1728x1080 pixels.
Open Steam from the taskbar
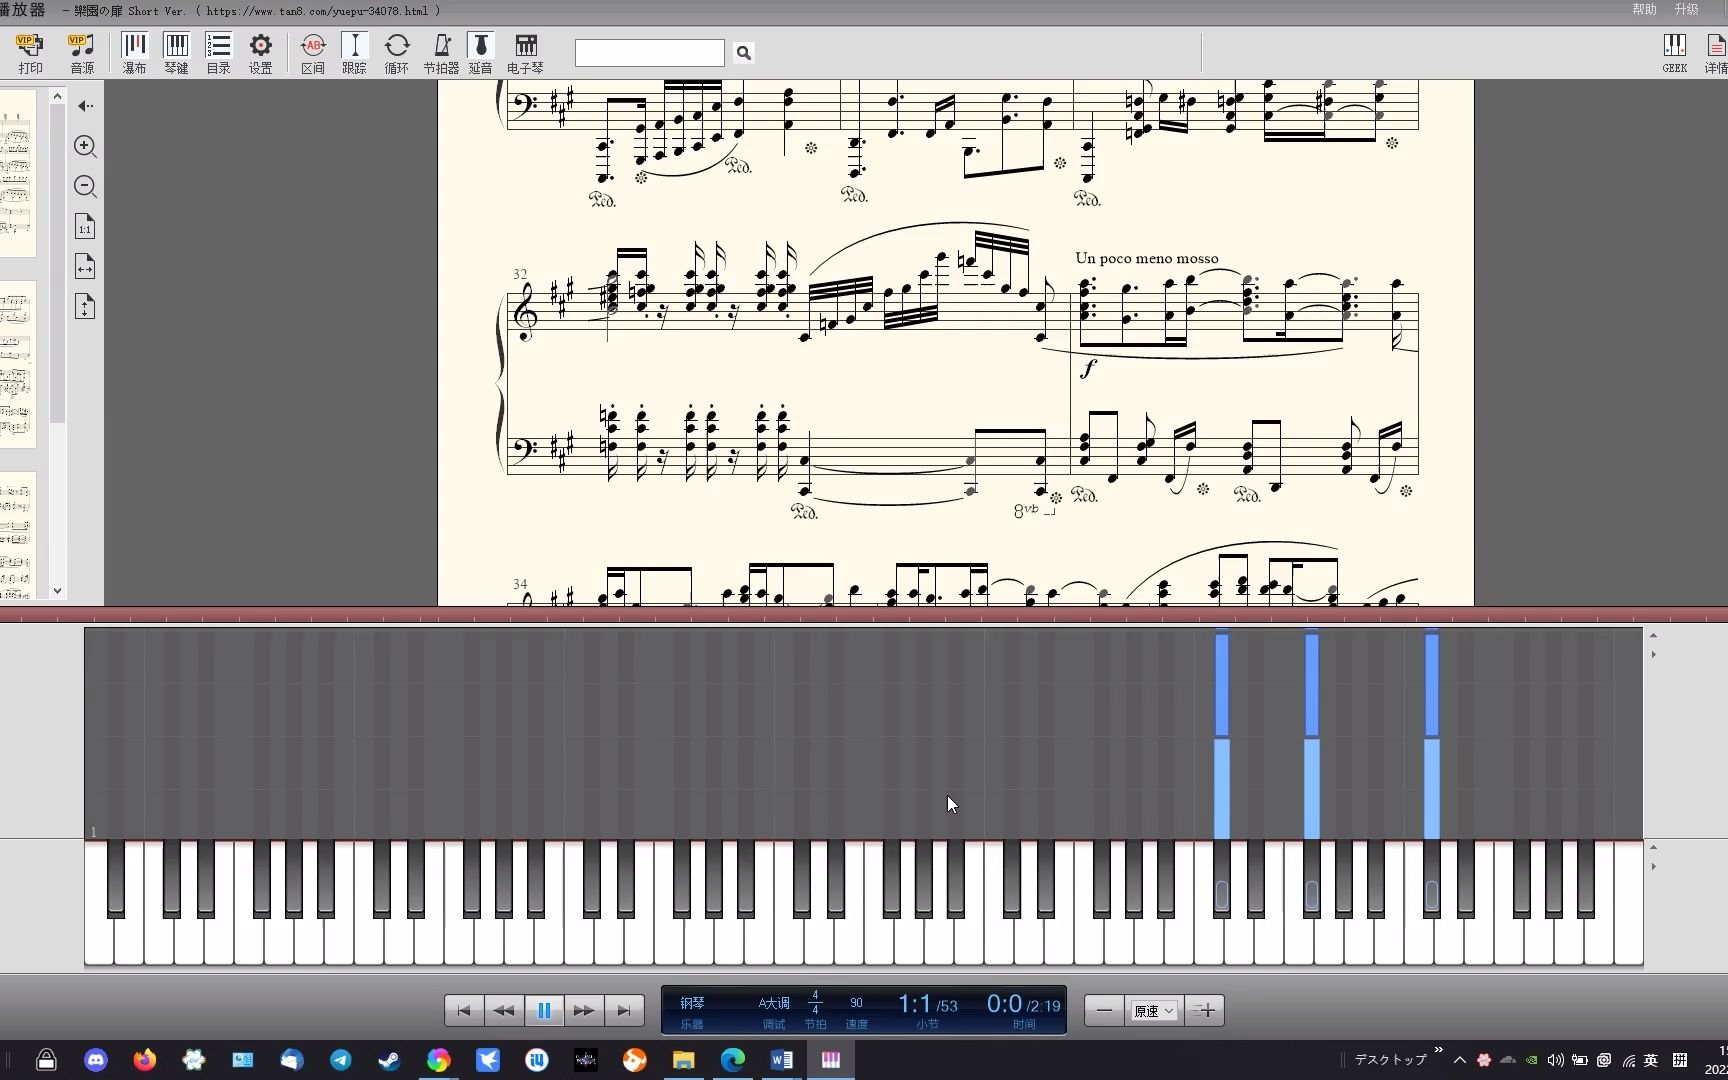[390, 1060]
